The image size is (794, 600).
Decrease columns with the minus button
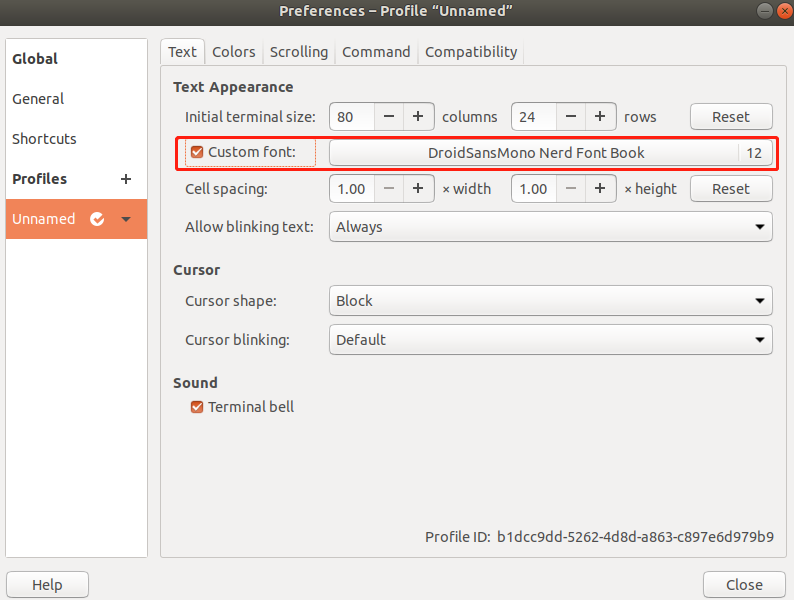click(389, 116)
